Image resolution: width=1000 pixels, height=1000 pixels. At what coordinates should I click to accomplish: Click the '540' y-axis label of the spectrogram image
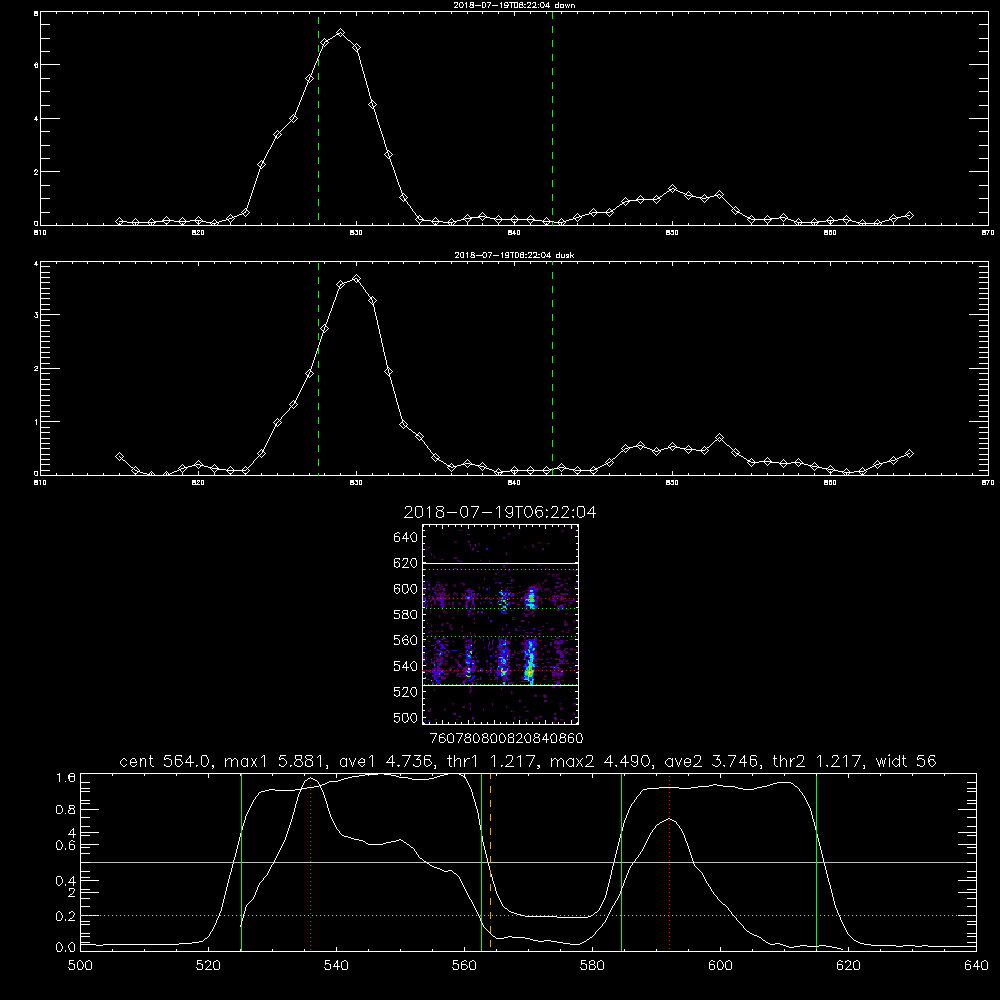(406, 666)
